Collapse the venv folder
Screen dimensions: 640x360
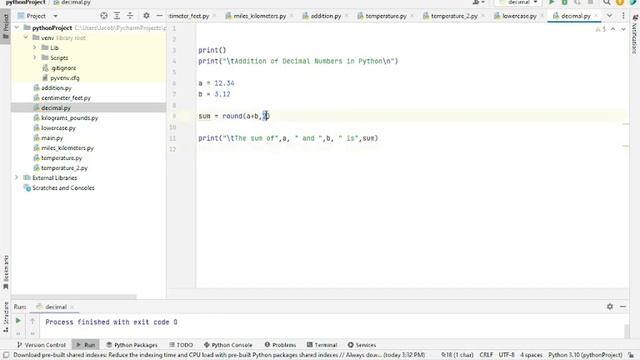click(26, 38)
